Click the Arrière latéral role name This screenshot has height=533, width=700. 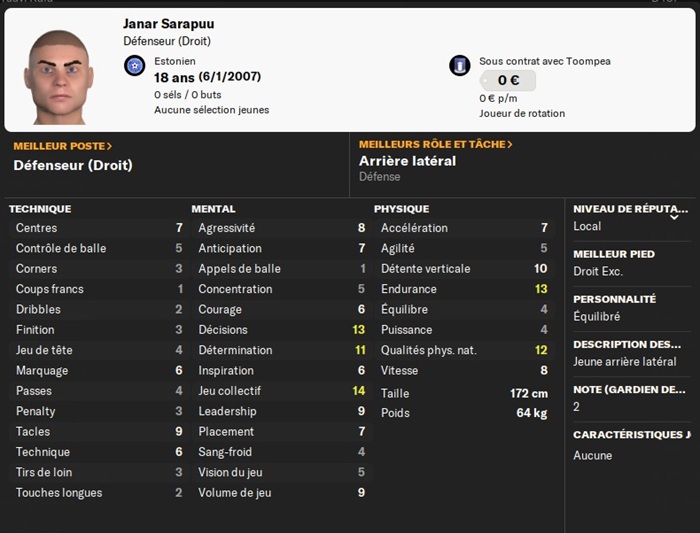[x=407, y=161]
